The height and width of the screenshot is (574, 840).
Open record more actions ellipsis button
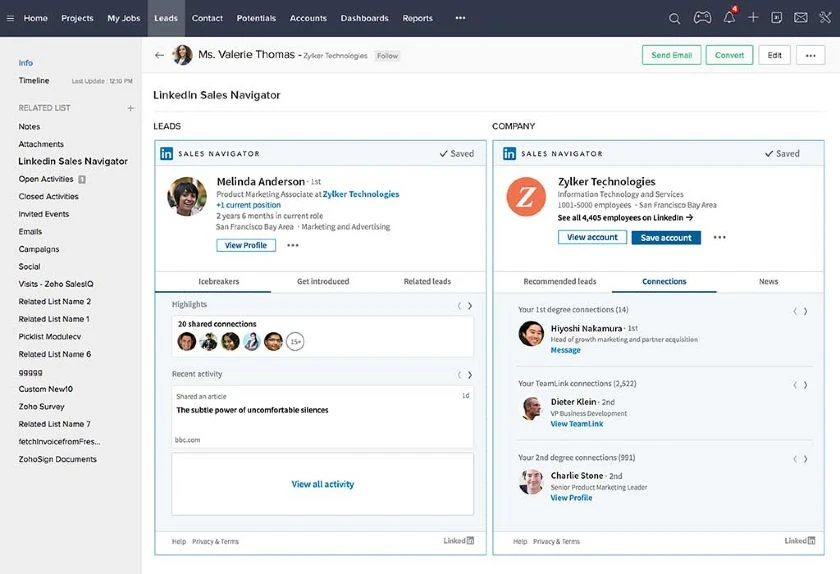pyautogui.click(x=810, y=55)
